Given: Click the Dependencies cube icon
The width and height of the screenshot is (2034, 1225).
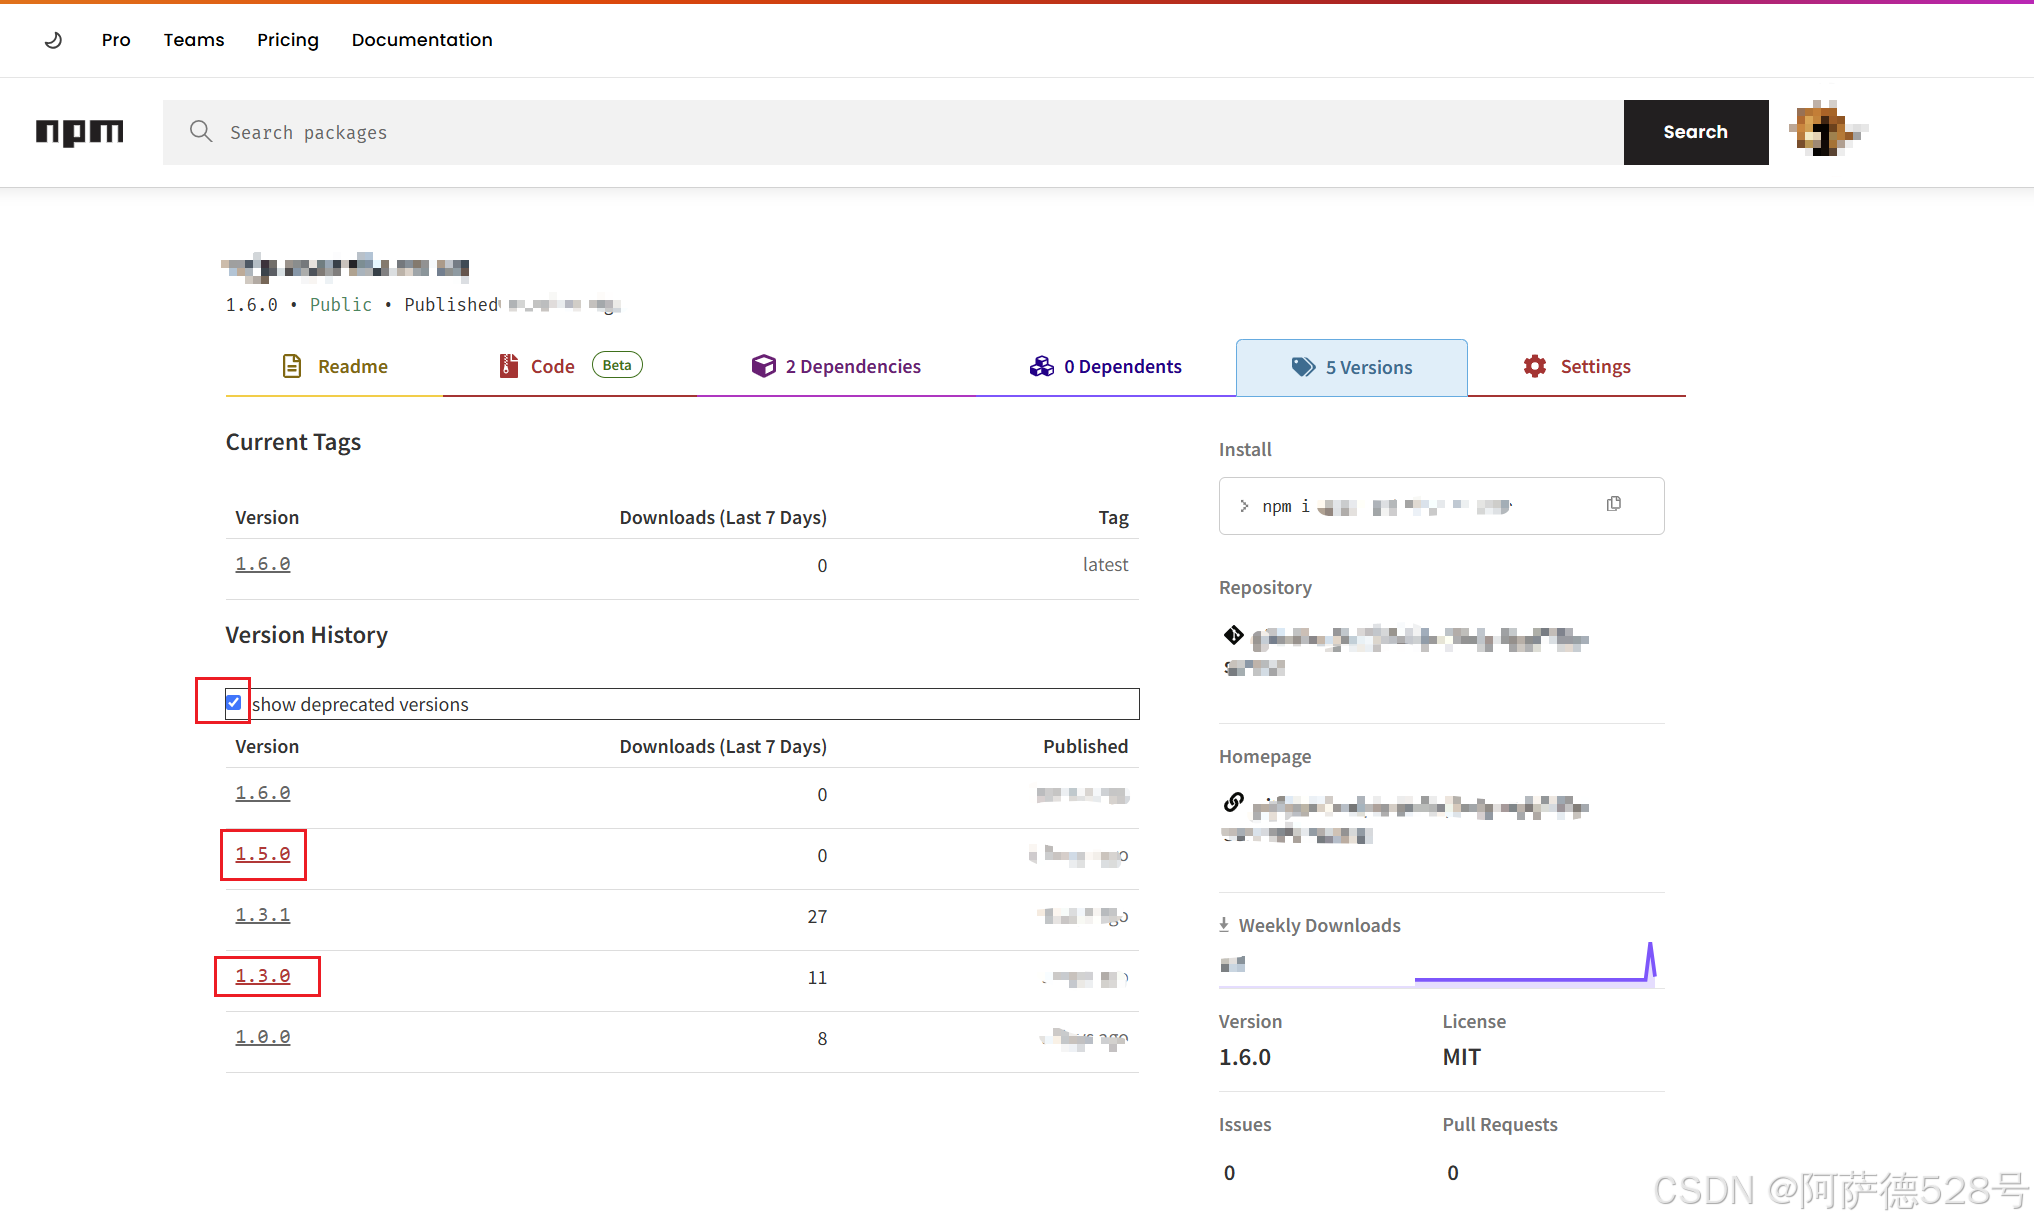Looking at the screenshot, I should pos(764,366).
